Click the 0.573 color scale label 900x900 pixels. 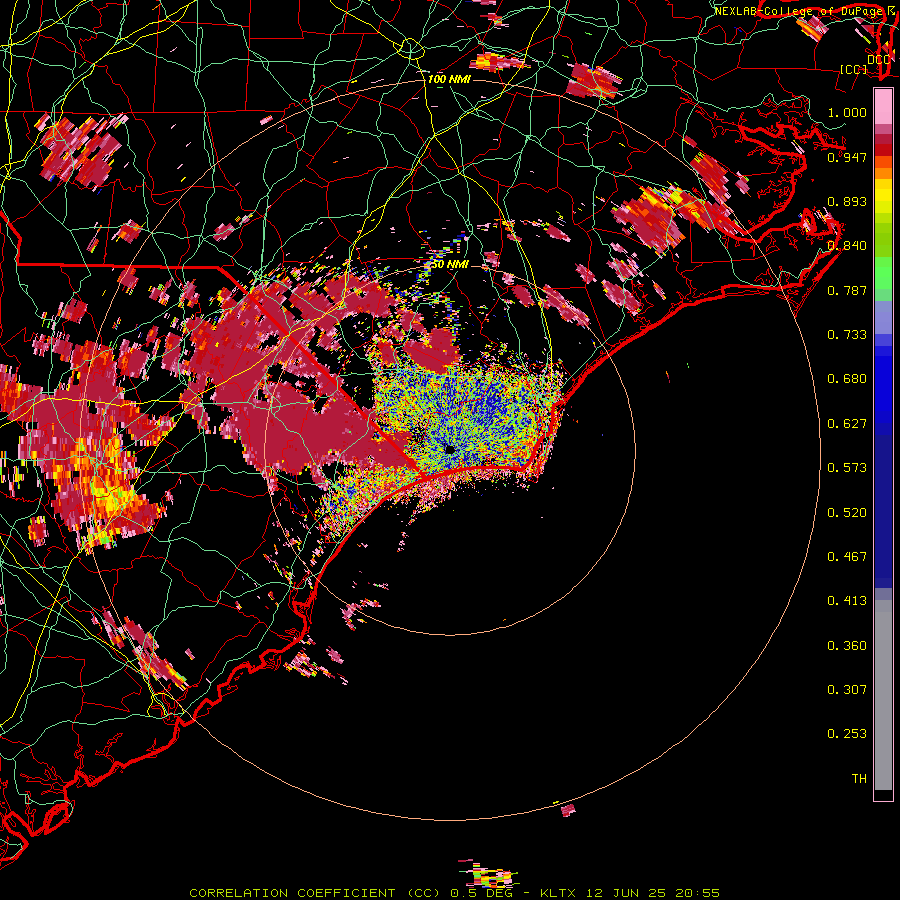[847, 468]
